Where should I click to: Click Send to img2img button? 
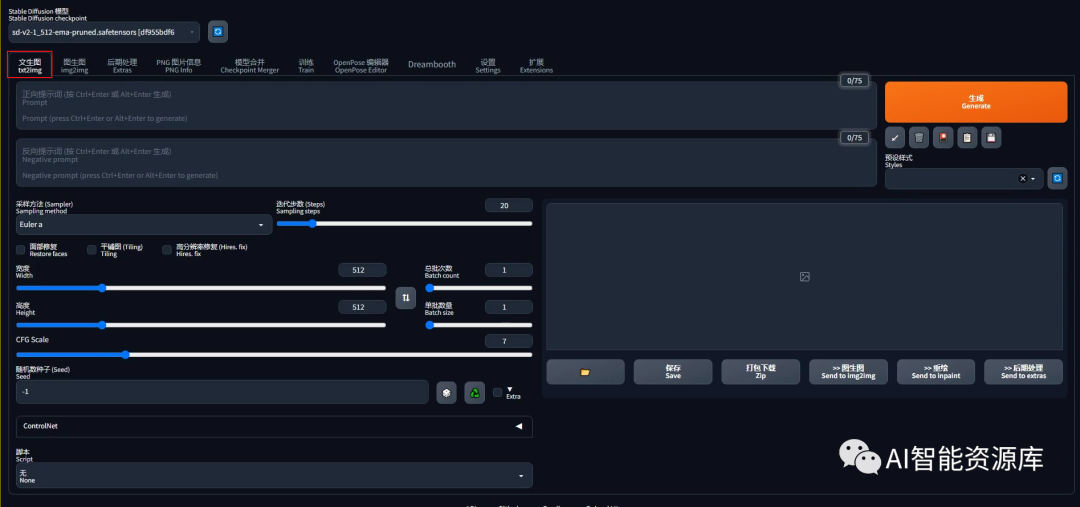tap(848, 372)
